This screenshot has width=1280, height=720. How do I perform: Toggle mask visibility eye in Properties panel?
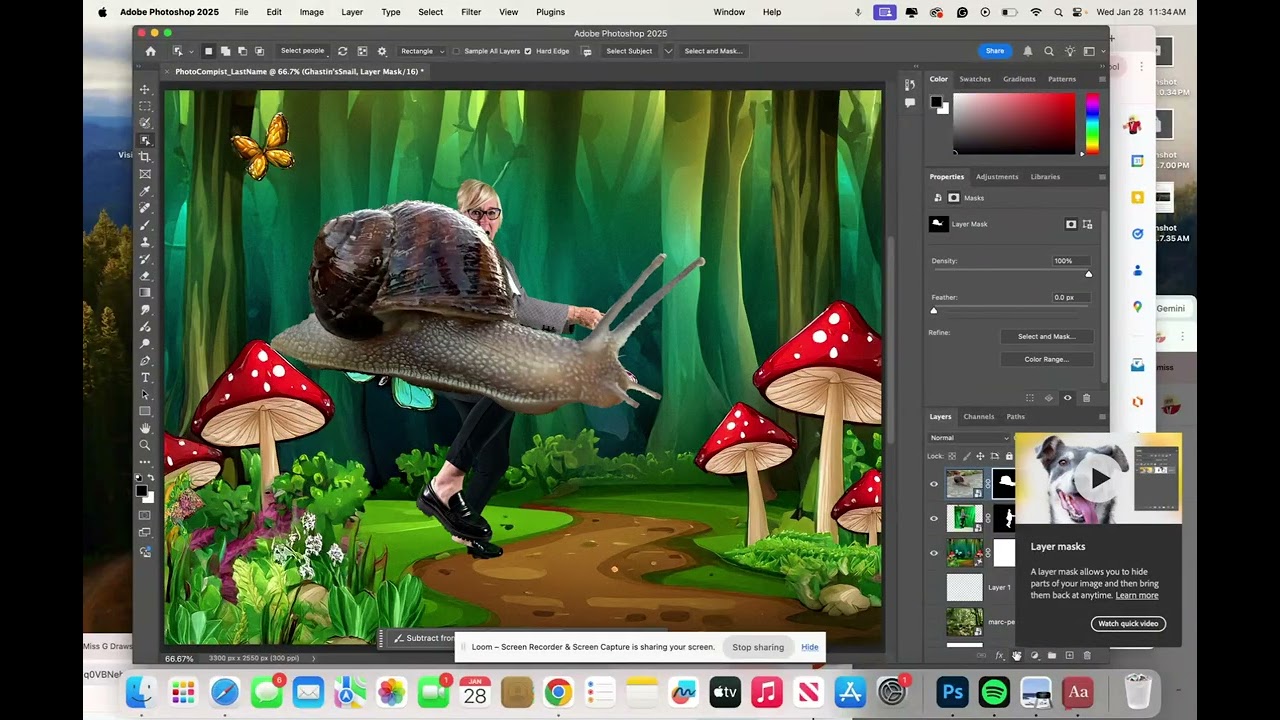(1067, 398)
